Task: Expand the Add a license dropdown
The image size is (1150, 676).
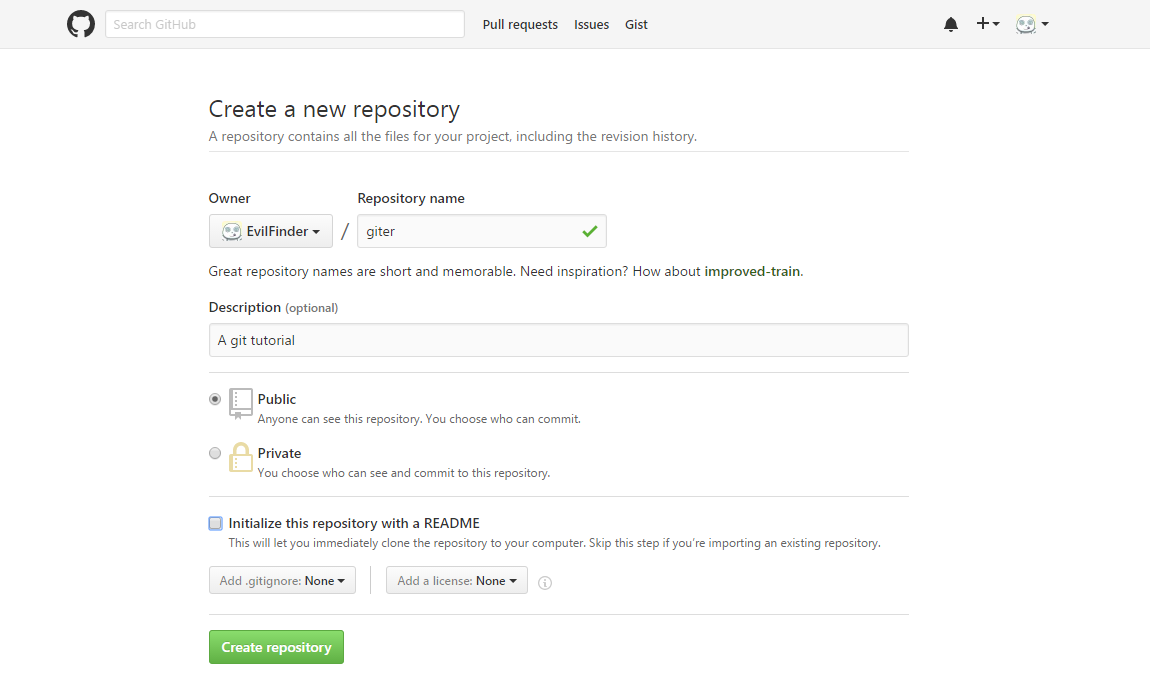Action: click(457, 580)
